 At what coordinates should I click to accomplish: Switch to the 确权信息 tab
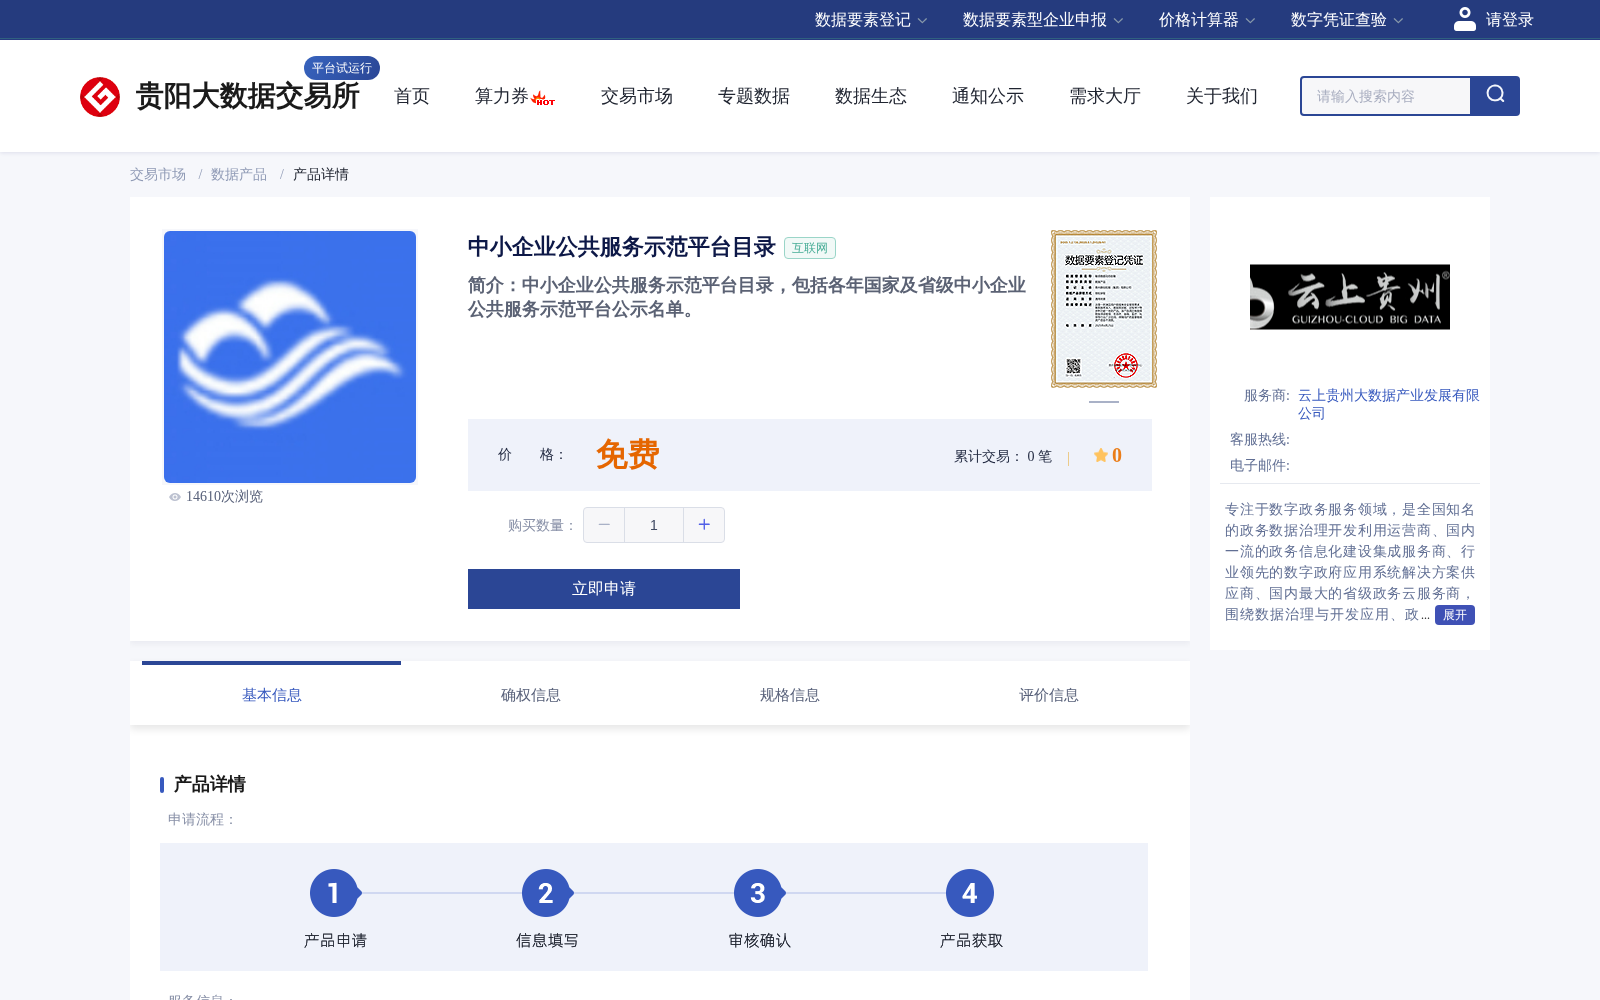coord(531,695)
